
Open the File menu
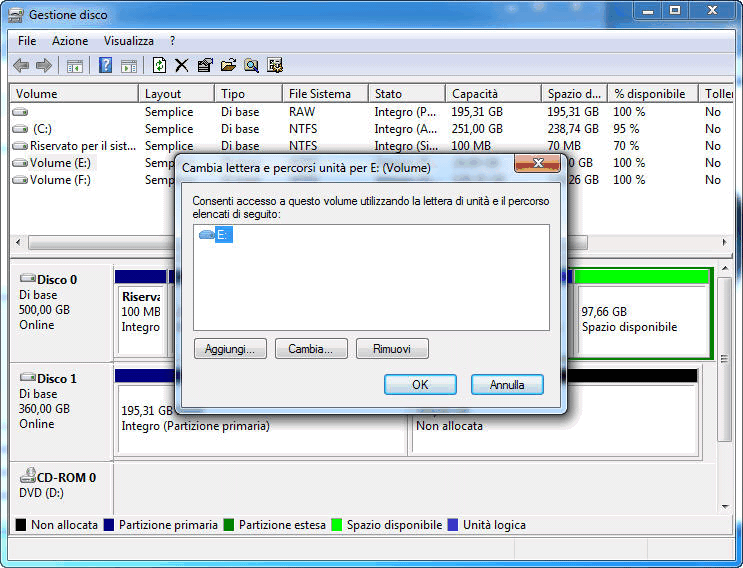tap(27, 41)
